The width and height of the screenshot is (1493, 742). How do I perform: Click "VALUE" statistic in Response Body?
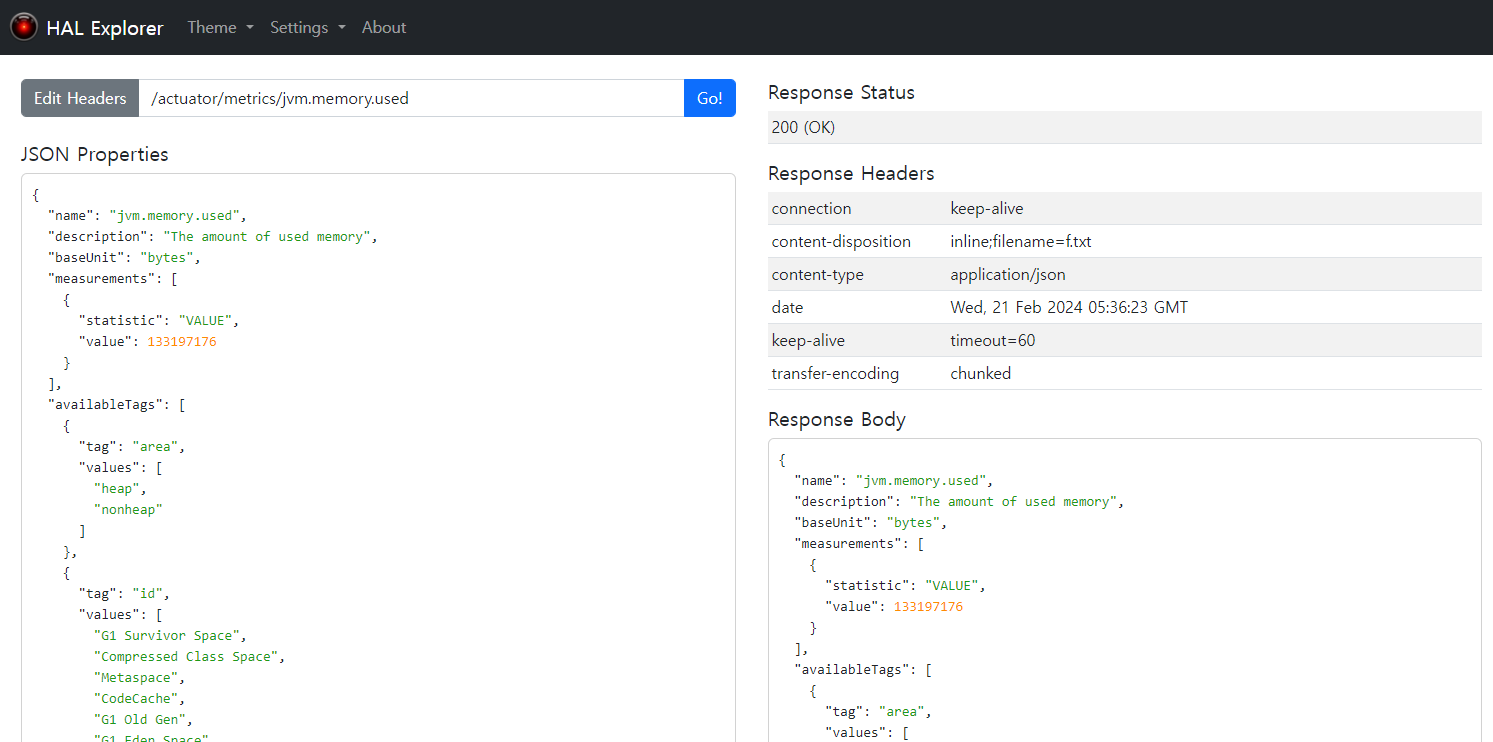952,585
